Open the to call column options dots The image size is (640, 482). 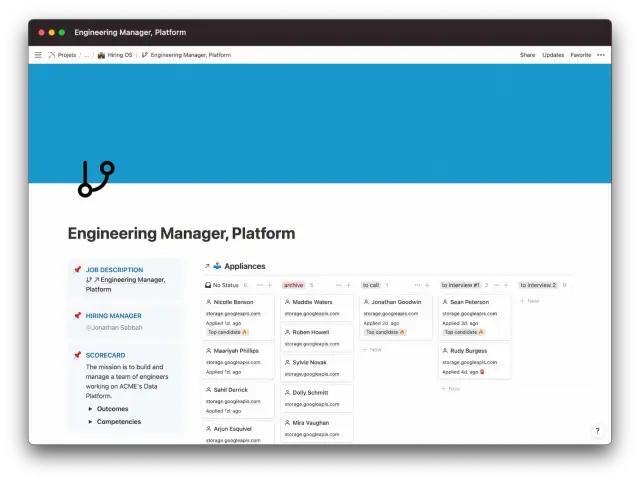[418, 285]
